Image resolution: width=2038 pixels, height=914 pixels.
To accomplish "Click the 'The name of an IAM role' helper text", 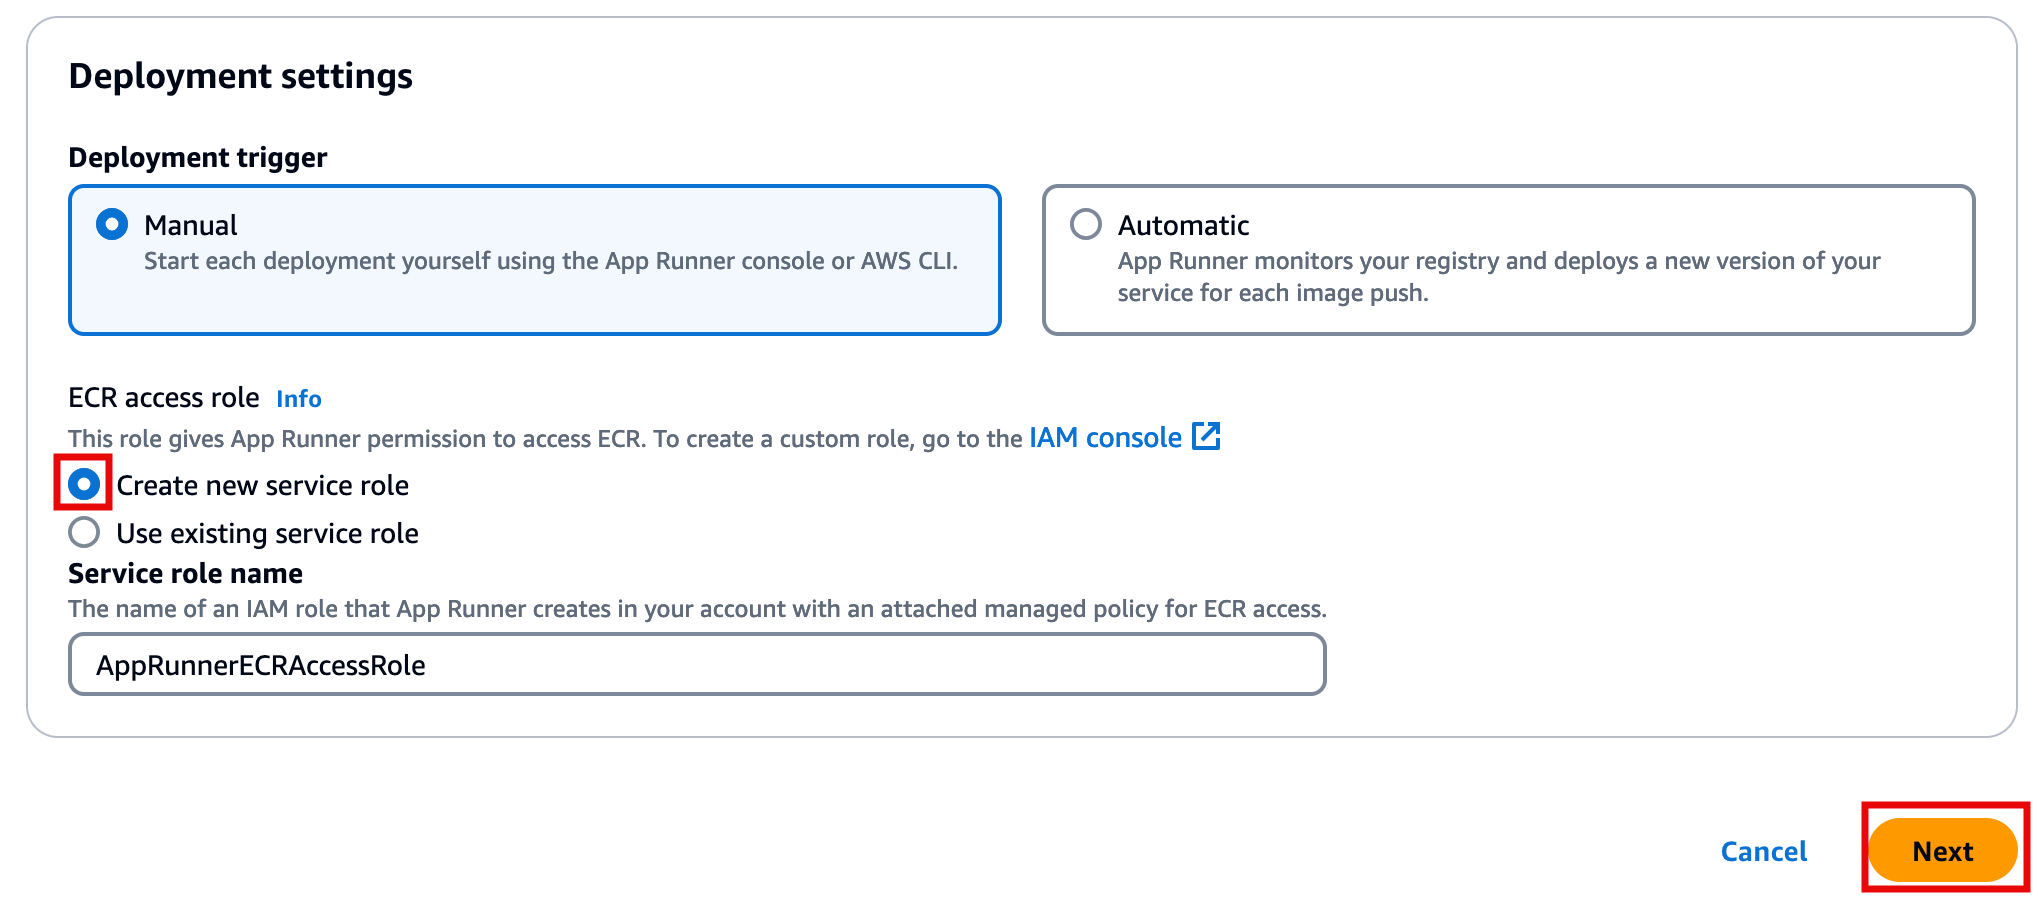I will (697, 609).
